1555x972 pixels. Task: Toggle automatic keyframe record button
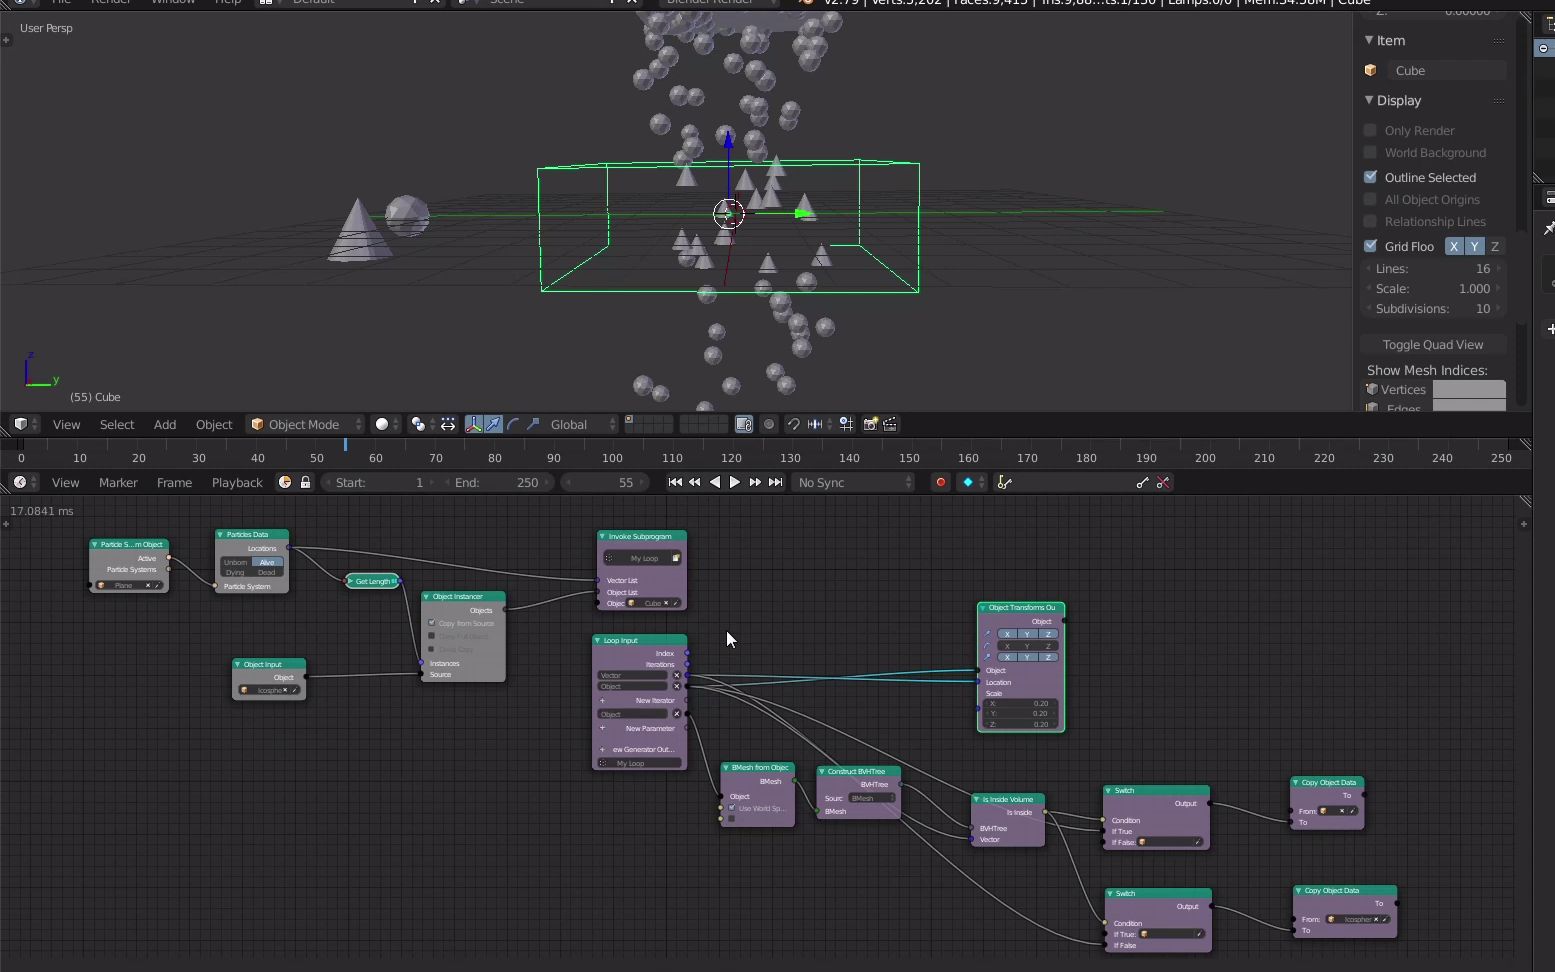pyautogui.click(x=940, y=482)
